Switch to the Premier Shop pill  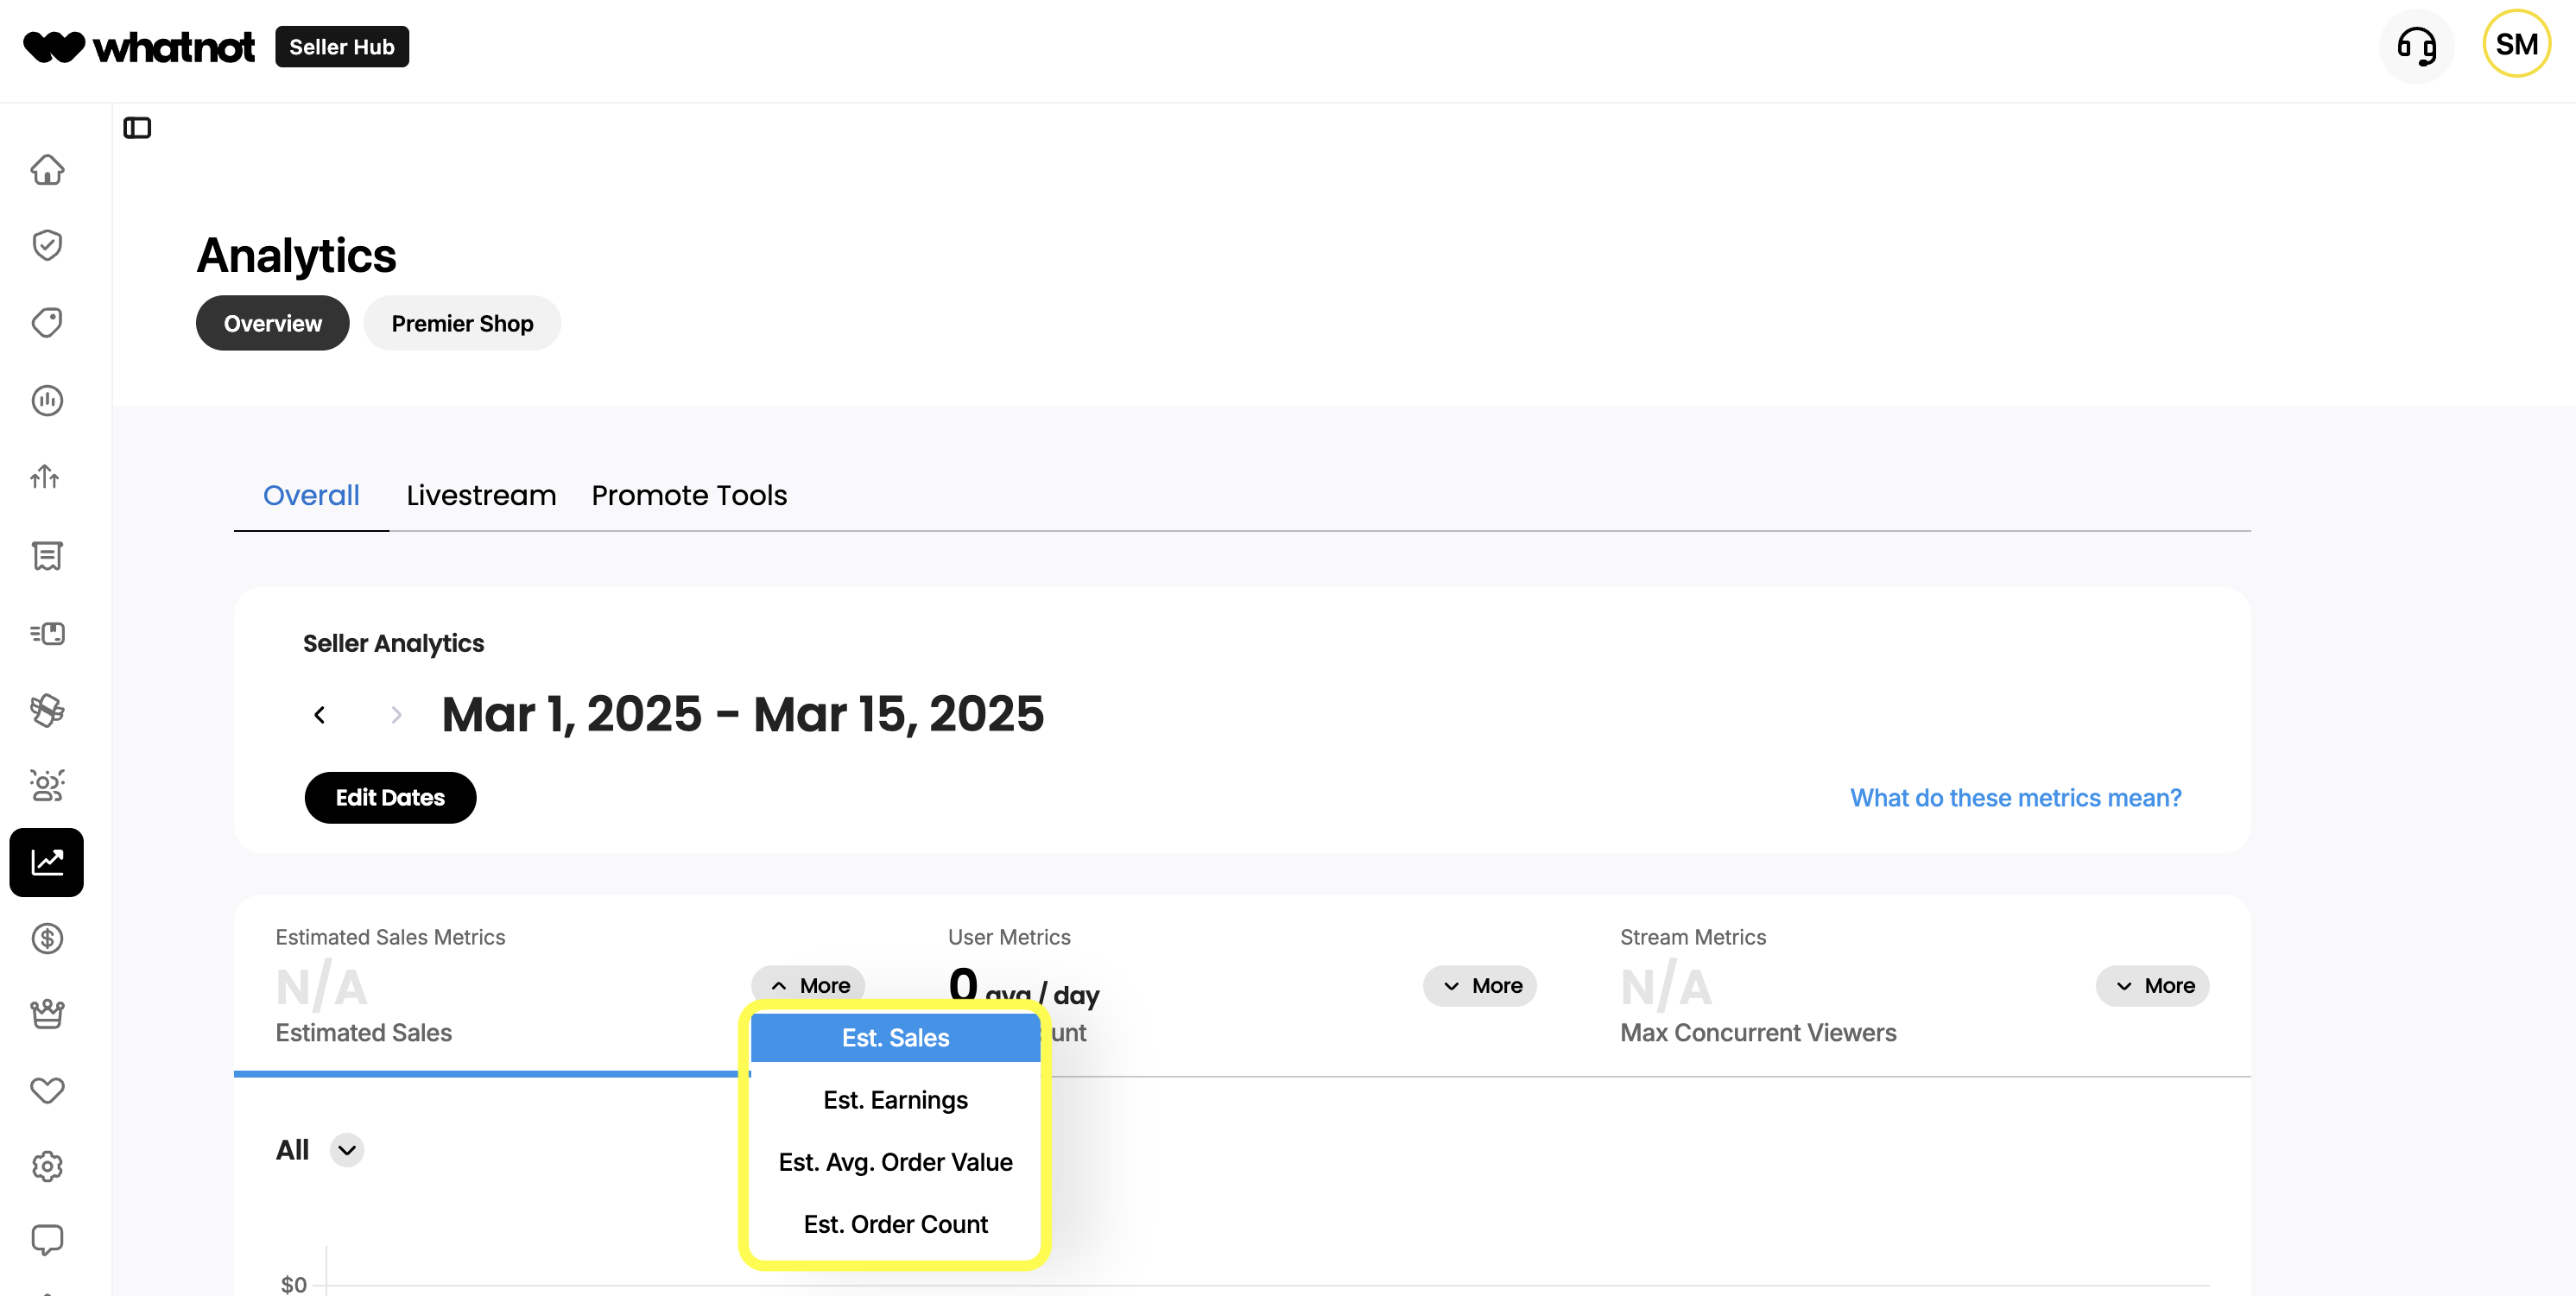(462, 323)
